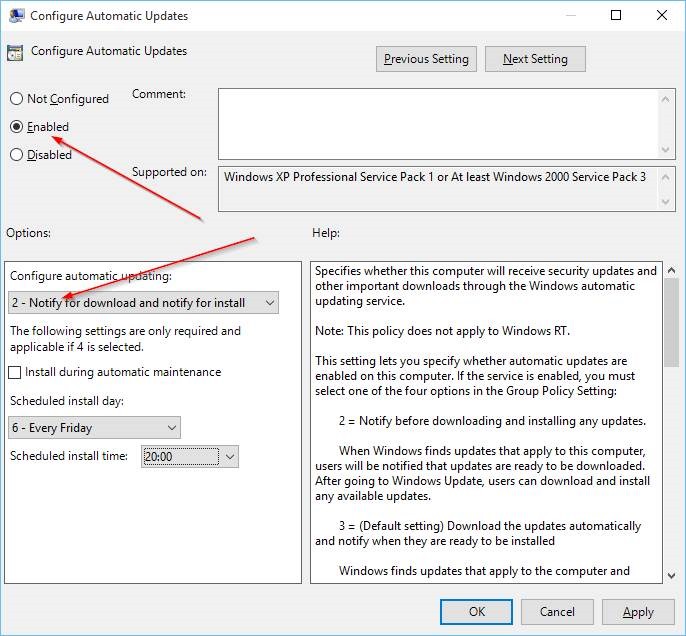Click the Previous Setting button

click(426, 59)
